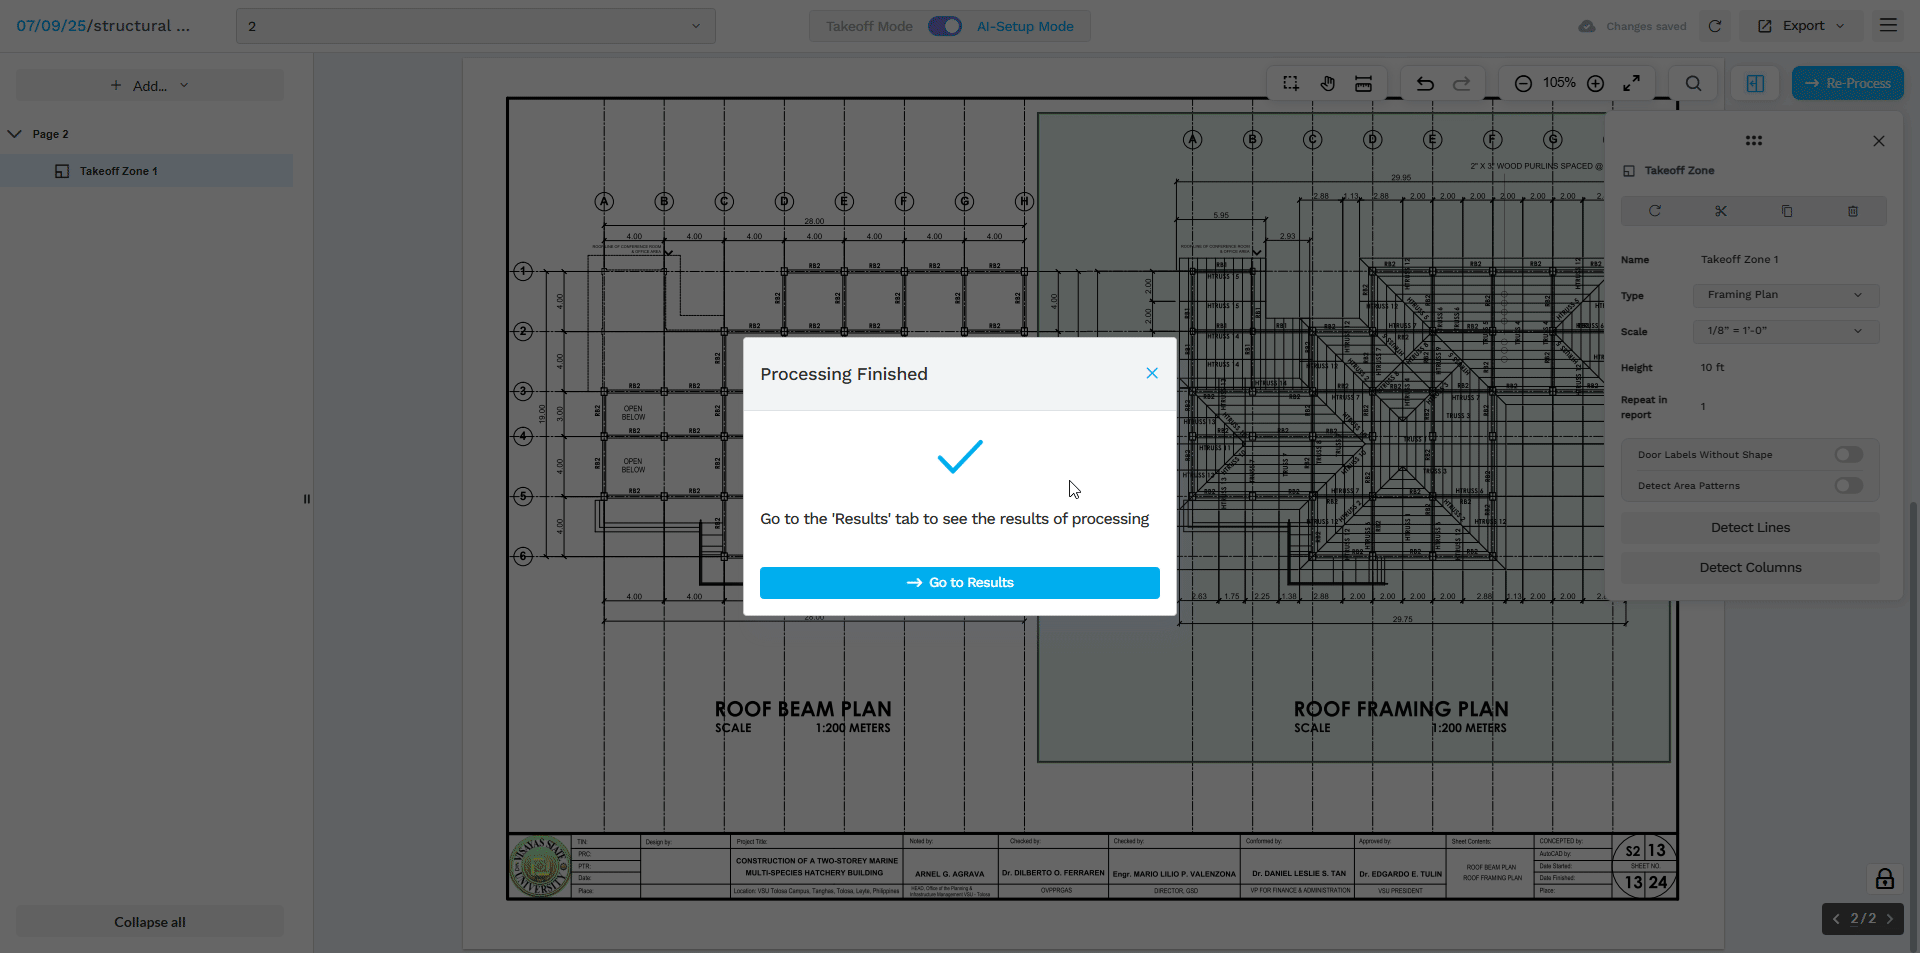1920x953 pixels.
Task: Delete zone using the trash icon
Action: (x=1852, y=211)
